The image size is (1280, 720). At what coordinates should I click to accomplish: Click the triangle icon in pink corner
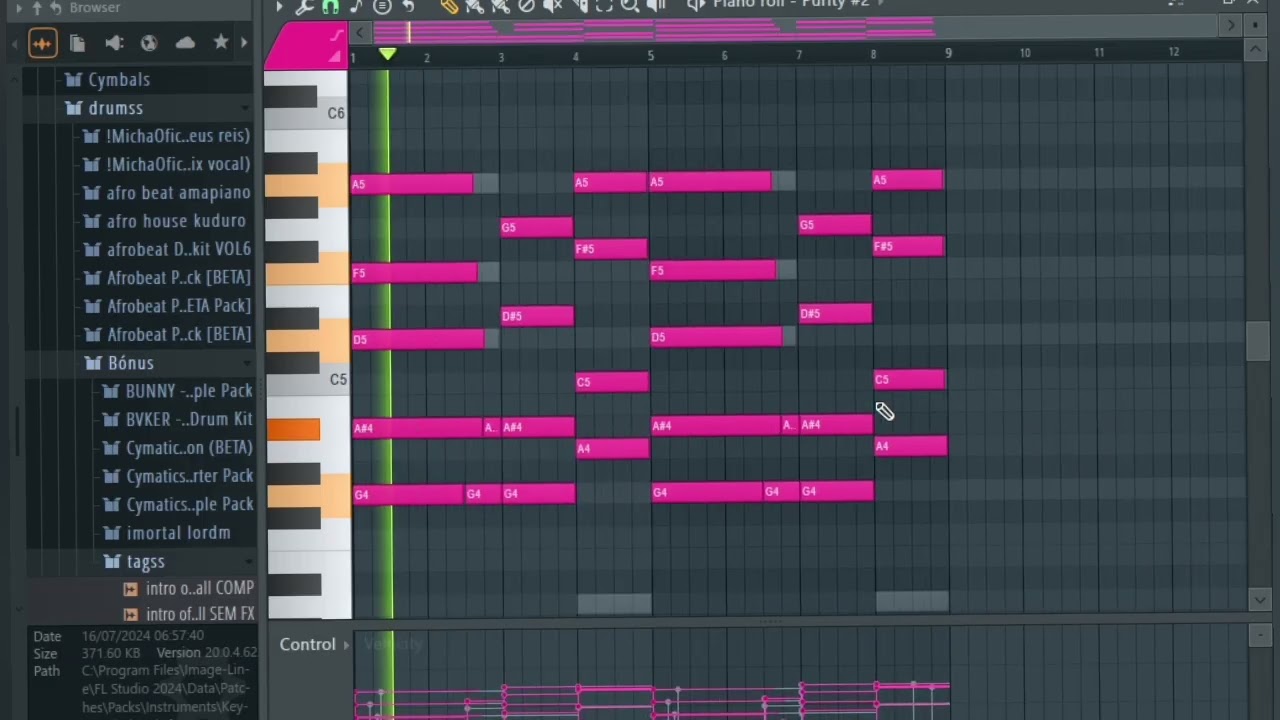click(335, 56)
